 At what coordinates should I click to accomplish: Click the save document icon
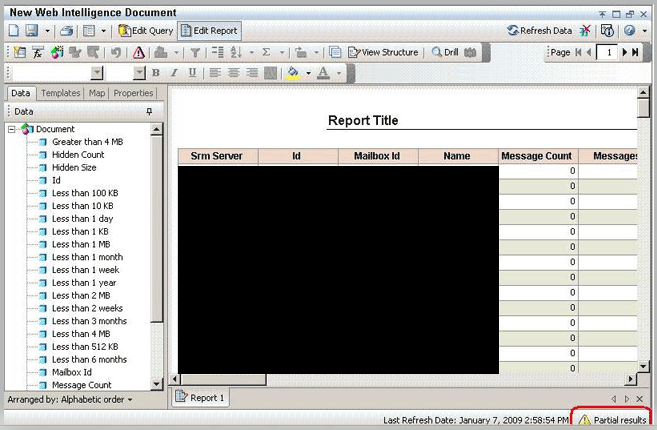31,31
